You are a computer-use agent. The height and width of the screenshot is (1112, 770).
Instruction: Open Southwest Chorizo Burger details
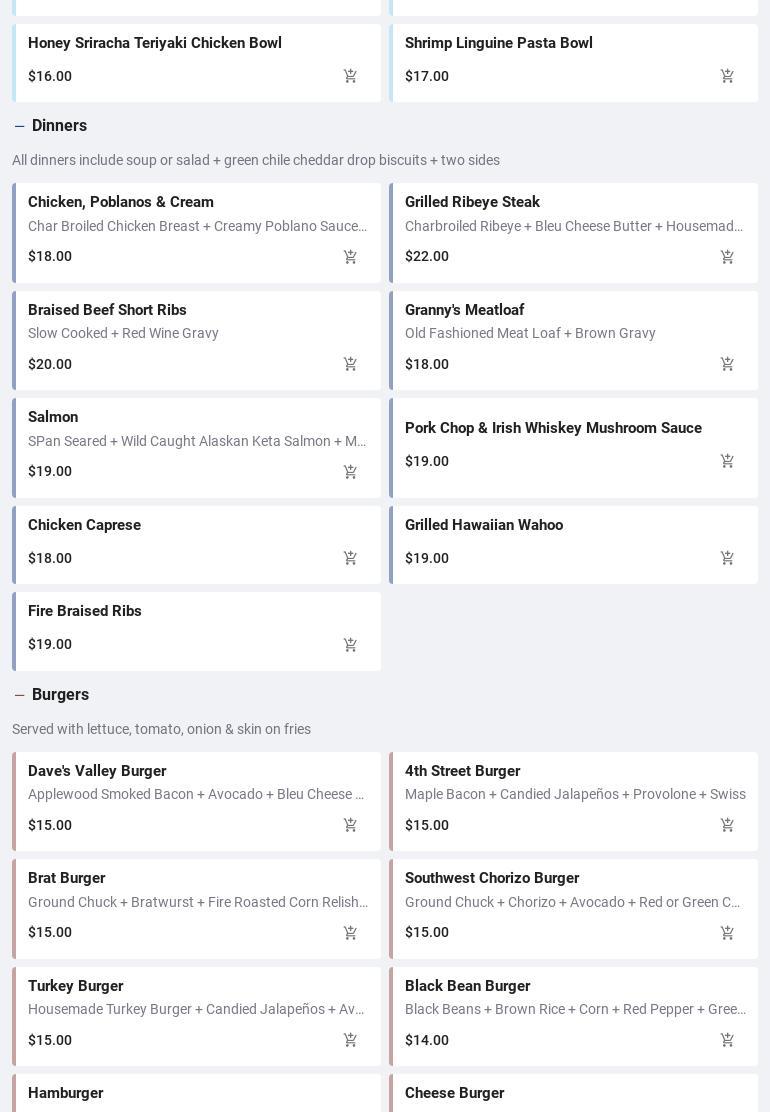pyautogui.click(x=491, y=878)
